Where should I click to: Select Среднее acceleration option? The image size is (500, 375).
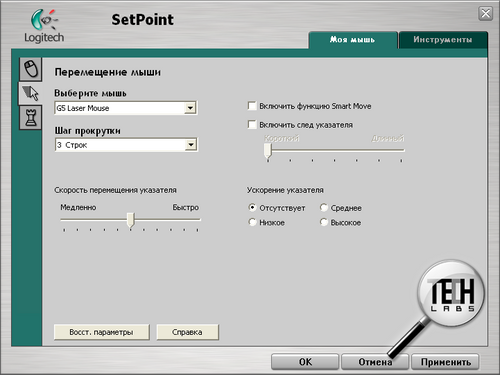pyautogui.click(x=324, y=208)
